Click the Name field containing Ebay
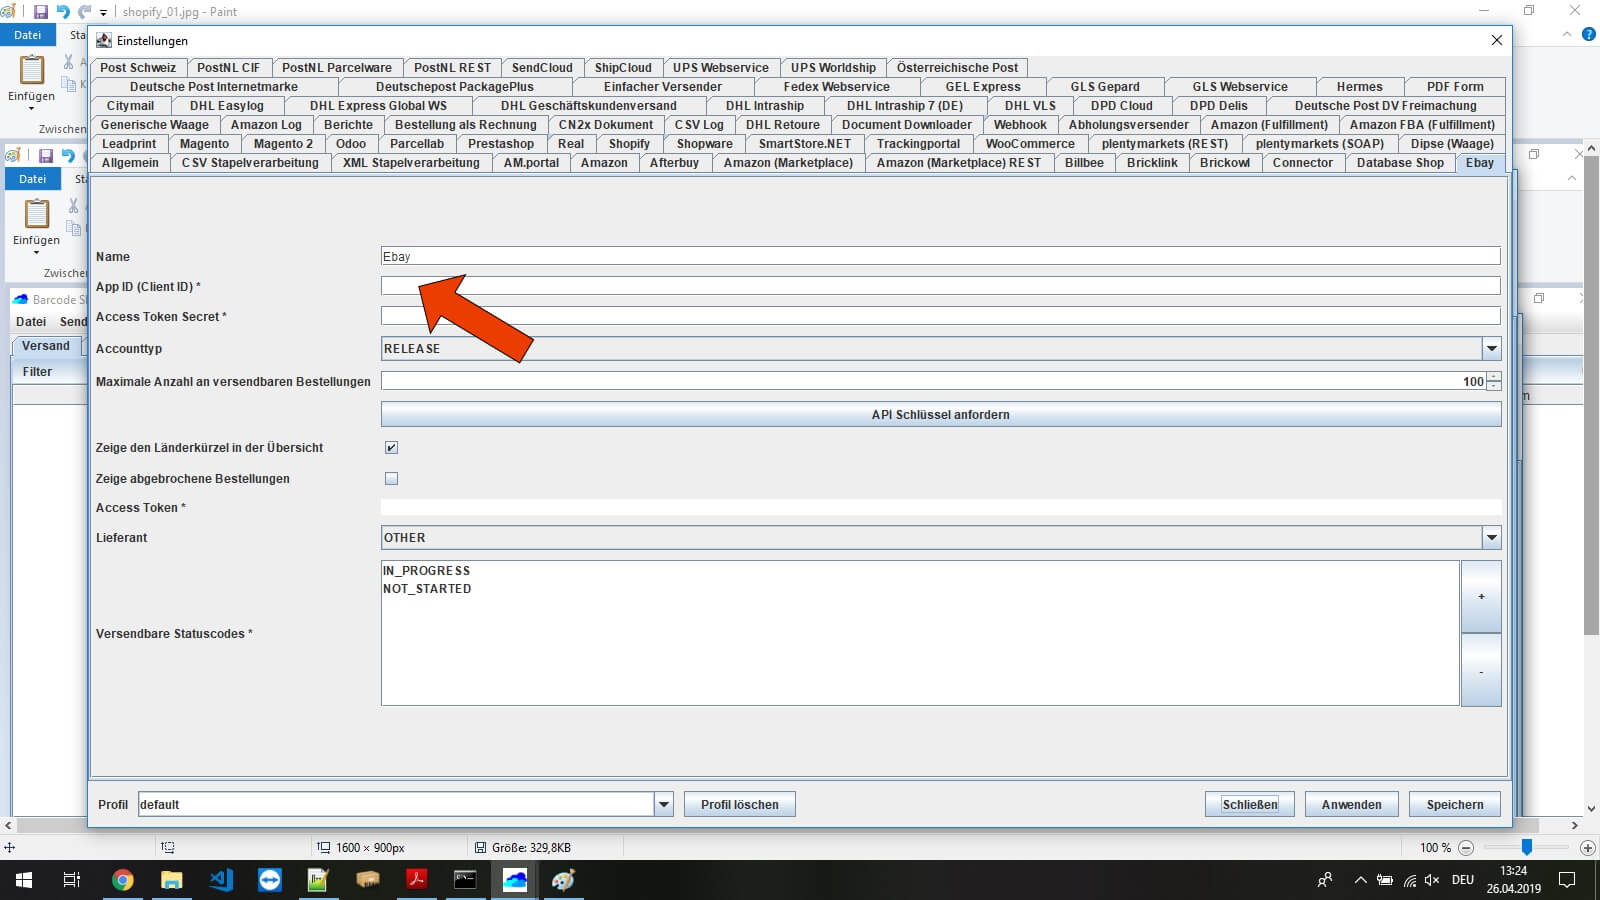1600x900 pixels. [940, 256]
